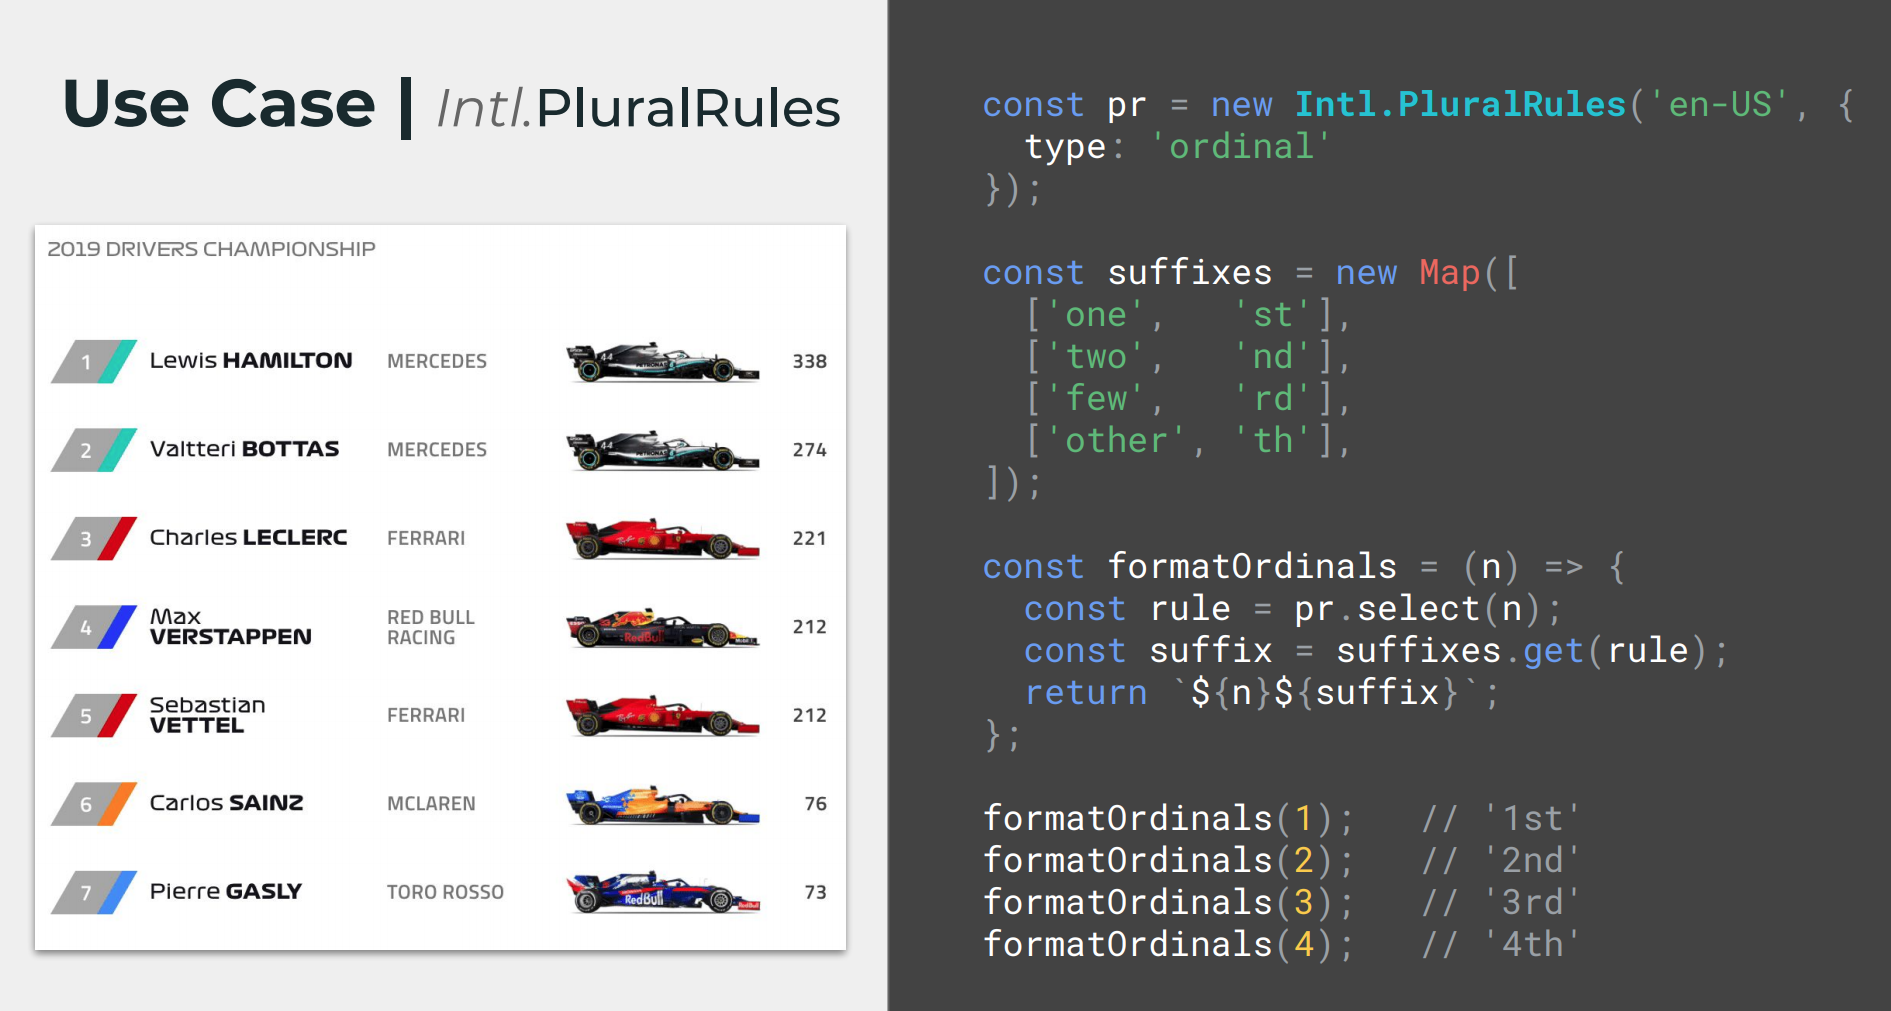Click Valtteri Bottas's Mercedes car image

pyautogui.click(x=662, y=451)
